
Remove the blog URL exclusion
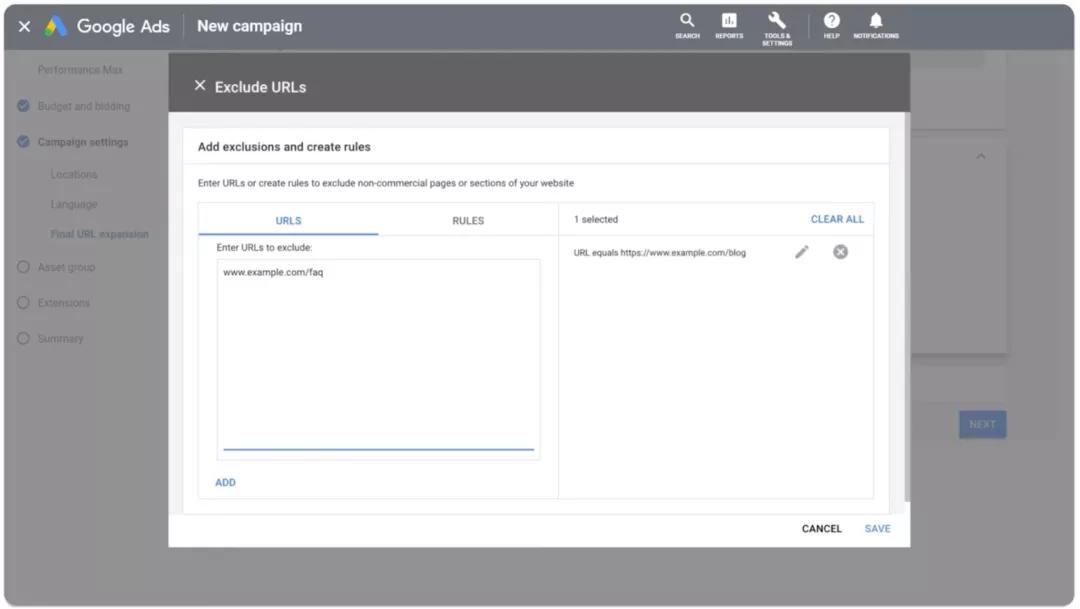(x=840, y=252)
